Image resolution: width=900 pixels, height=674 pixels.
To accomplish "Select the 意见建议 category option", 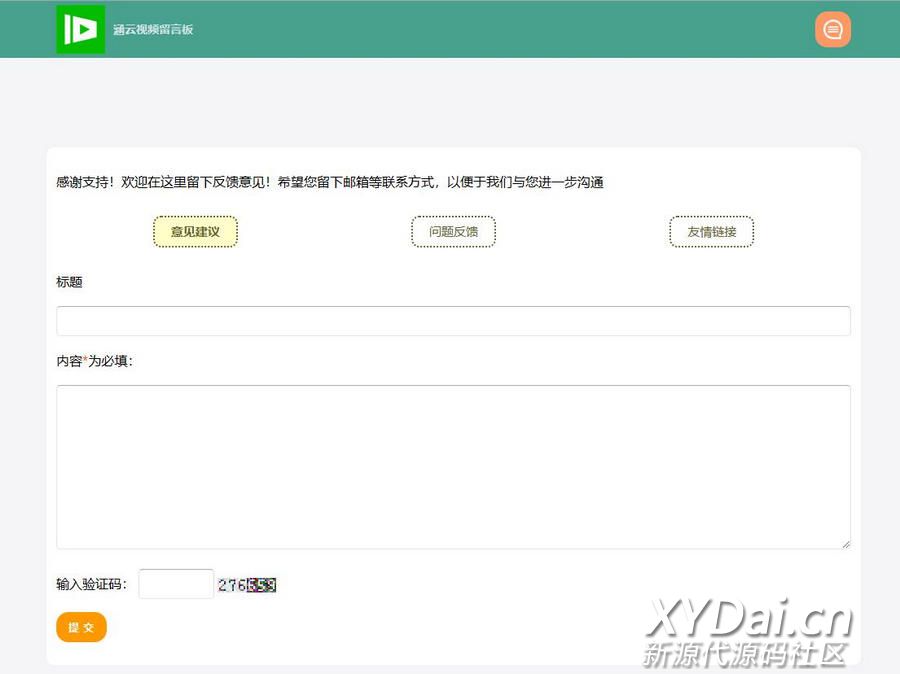I will click(x=195, y=232).
